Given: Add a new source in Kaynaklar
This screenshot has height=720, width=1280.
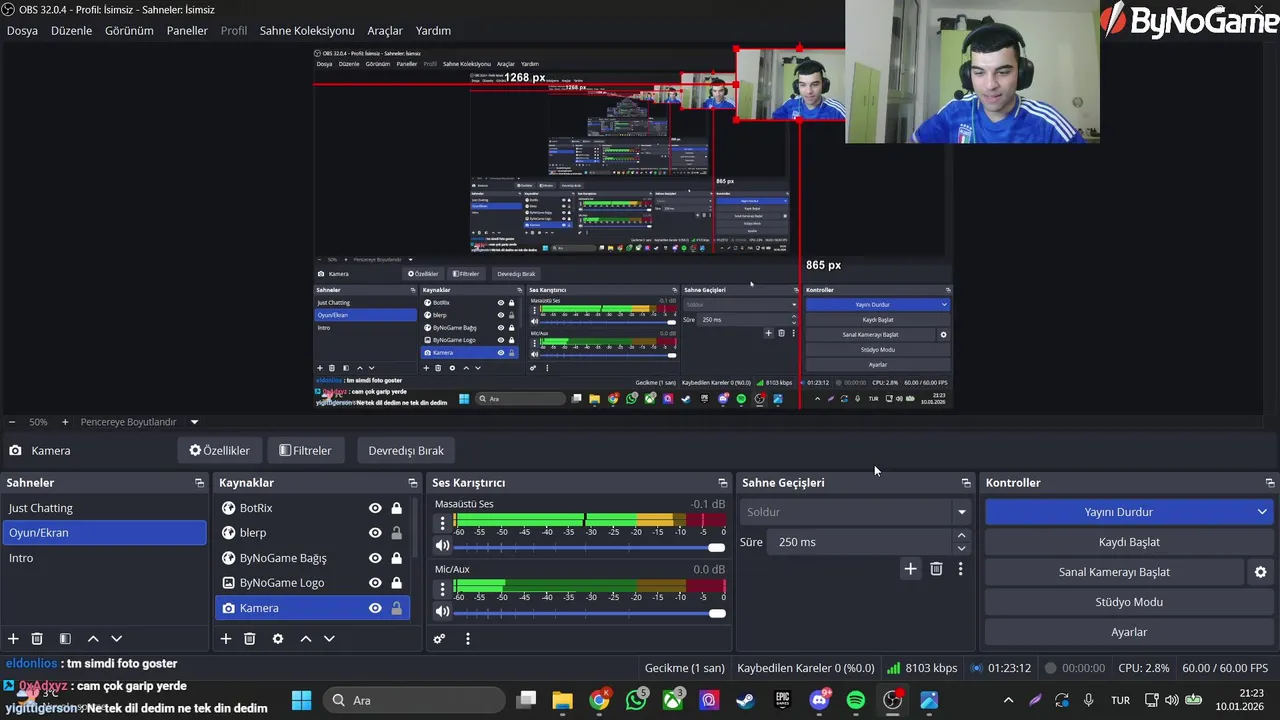Looking at the screenshot, I should (x=226, y=638).
